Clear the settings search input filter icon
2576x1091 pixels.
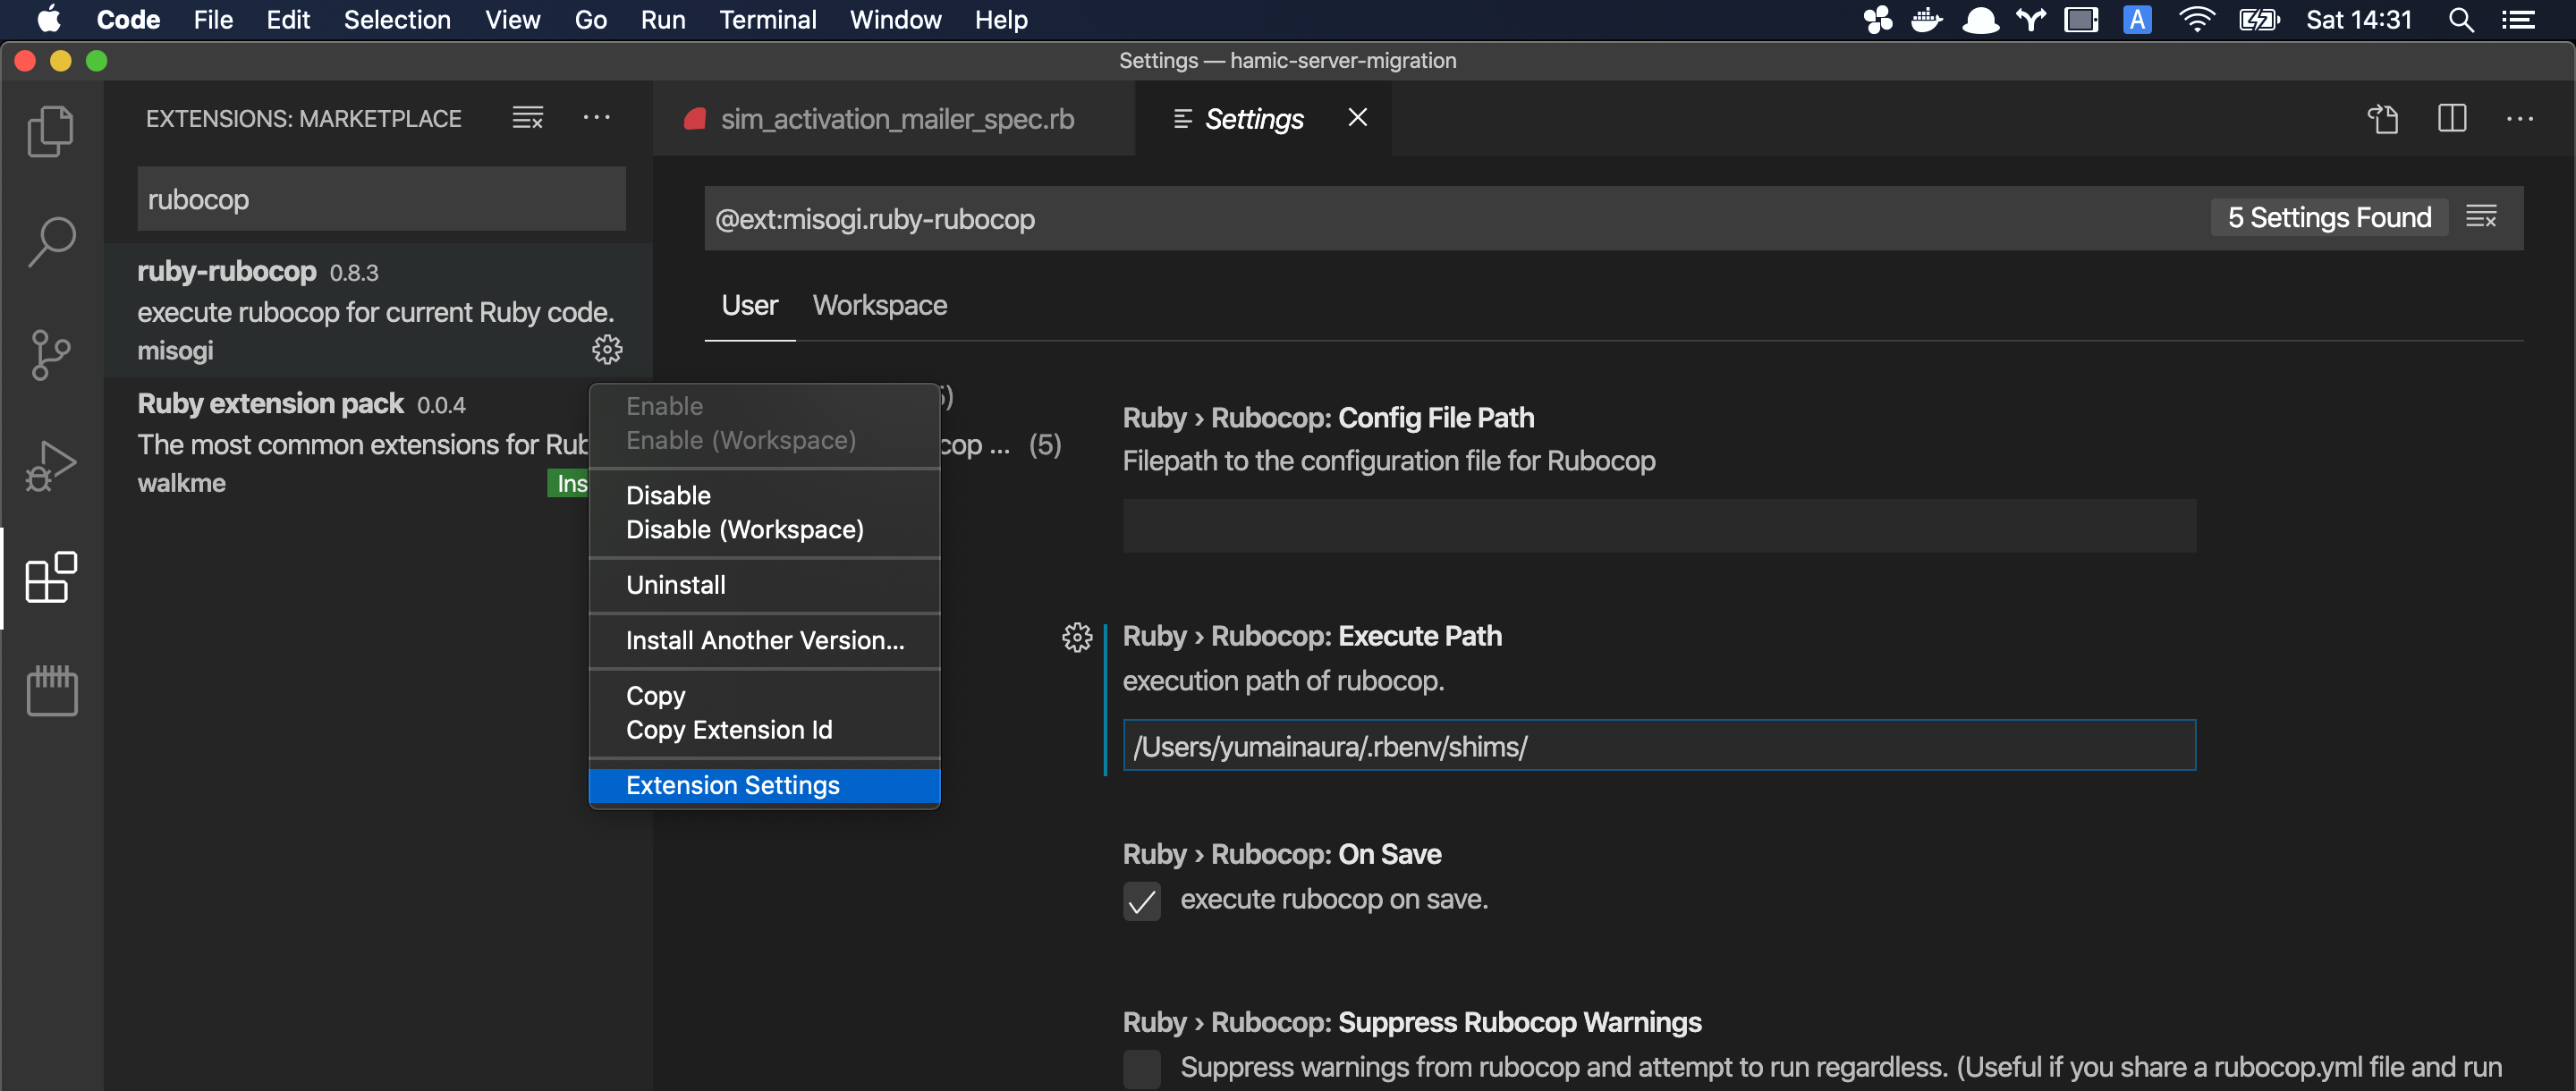pyautogui.click(x=2481, y=217)
